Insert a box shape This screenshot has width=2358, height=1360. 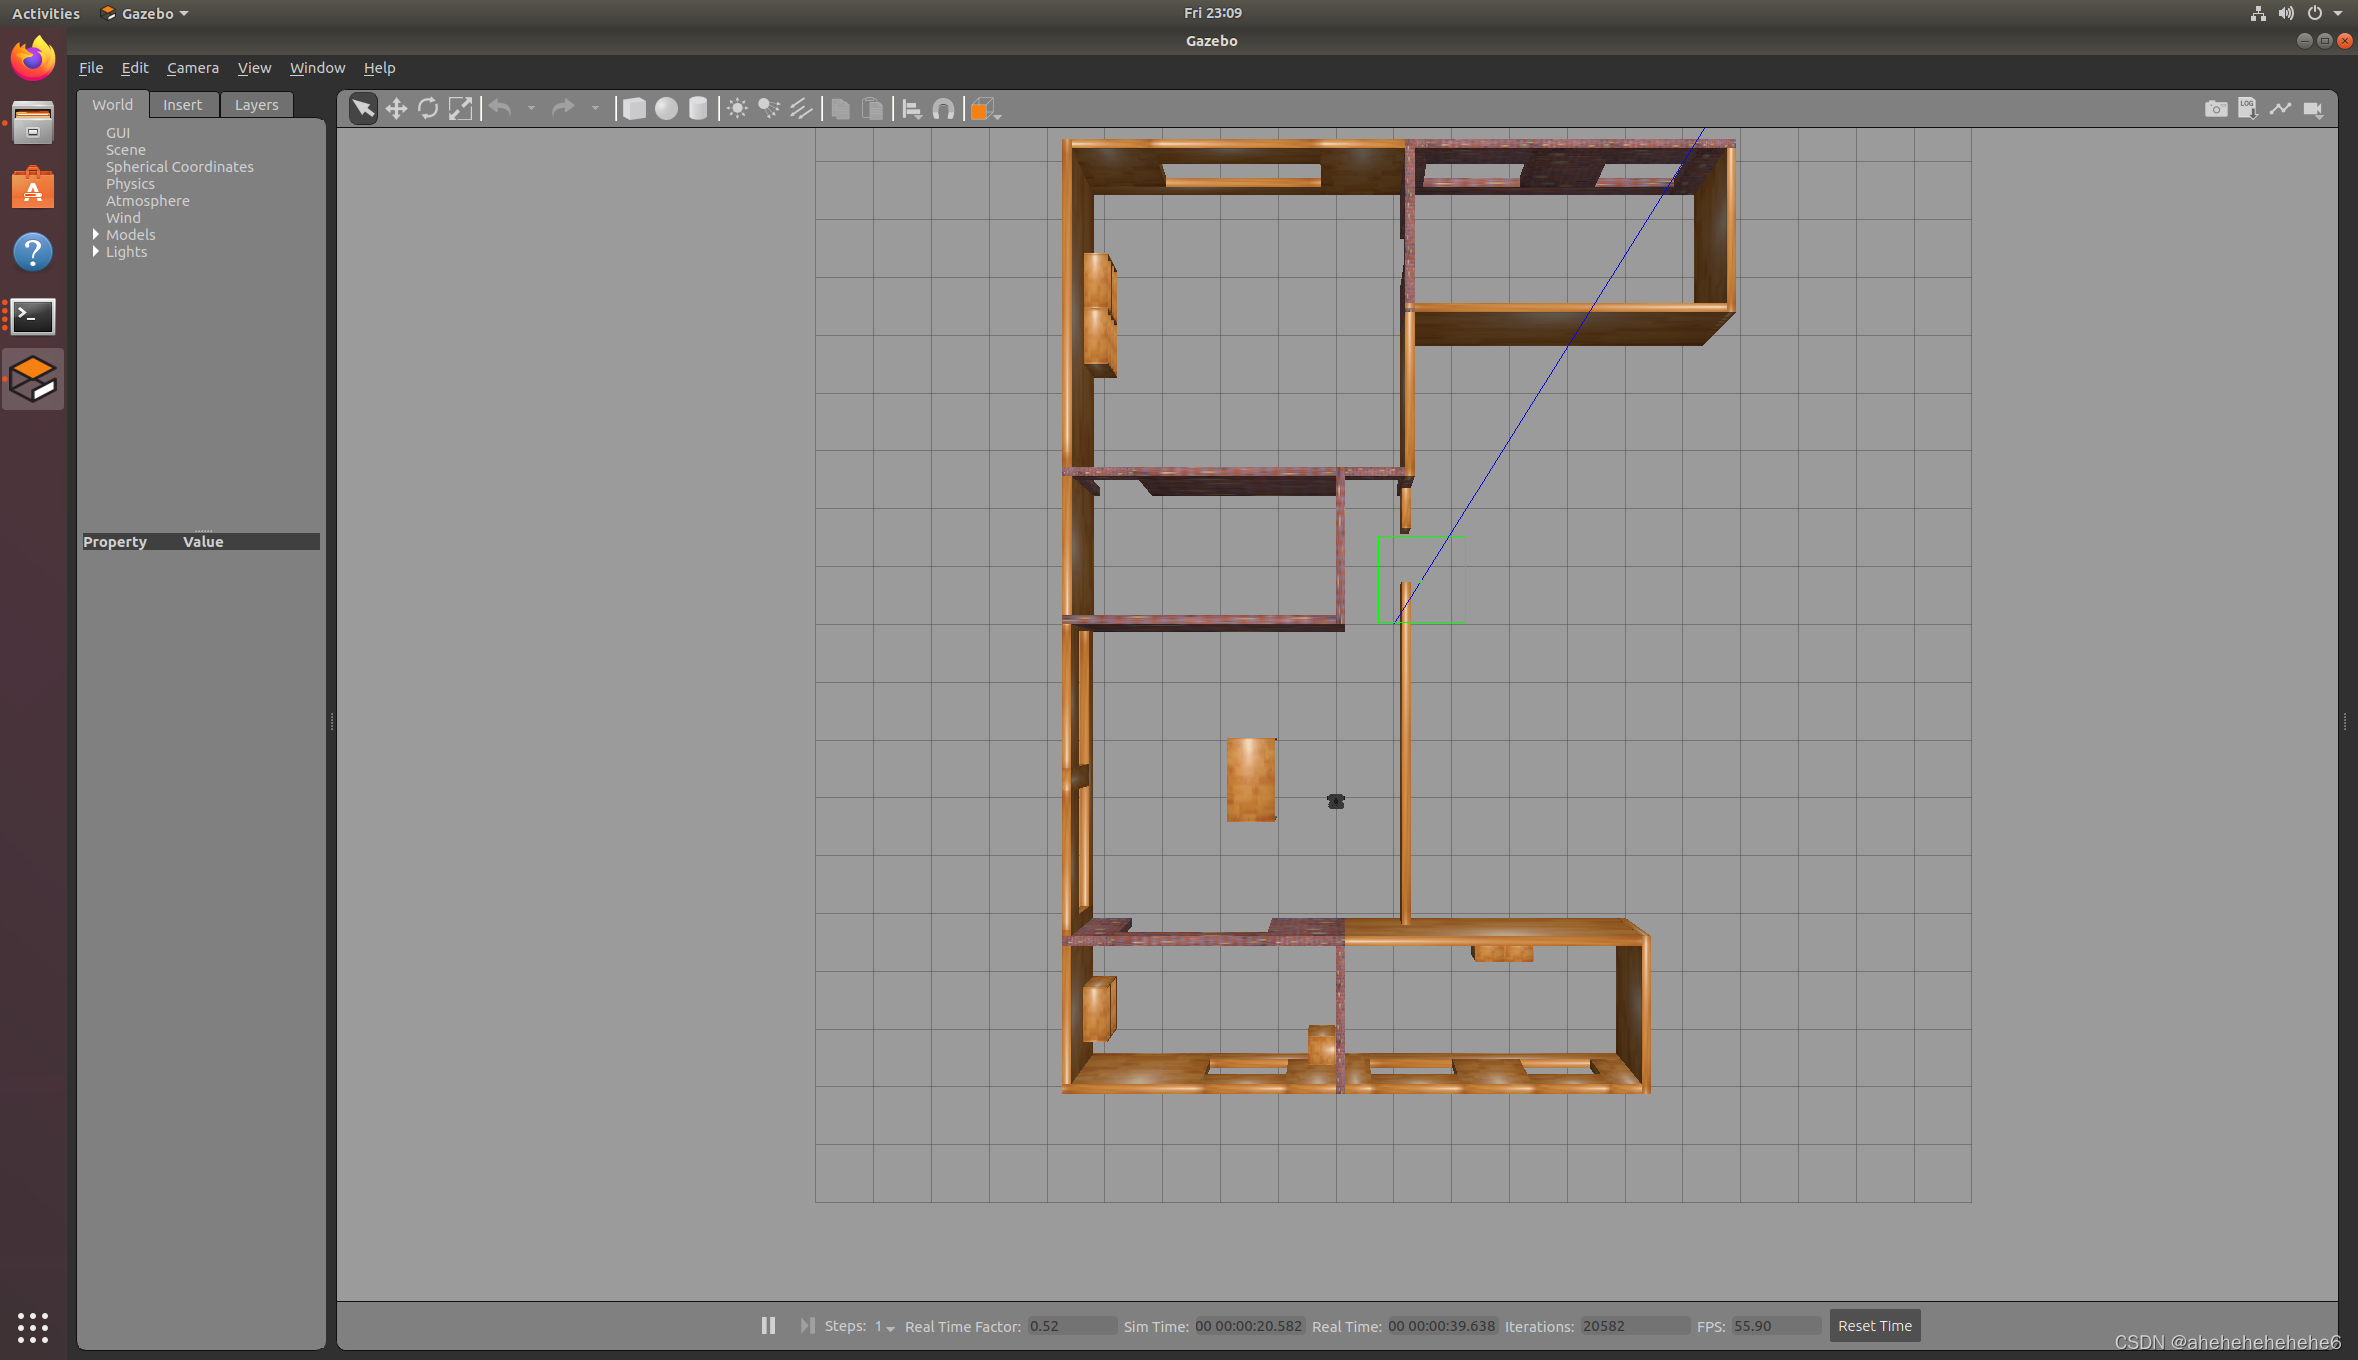(634, 109)
